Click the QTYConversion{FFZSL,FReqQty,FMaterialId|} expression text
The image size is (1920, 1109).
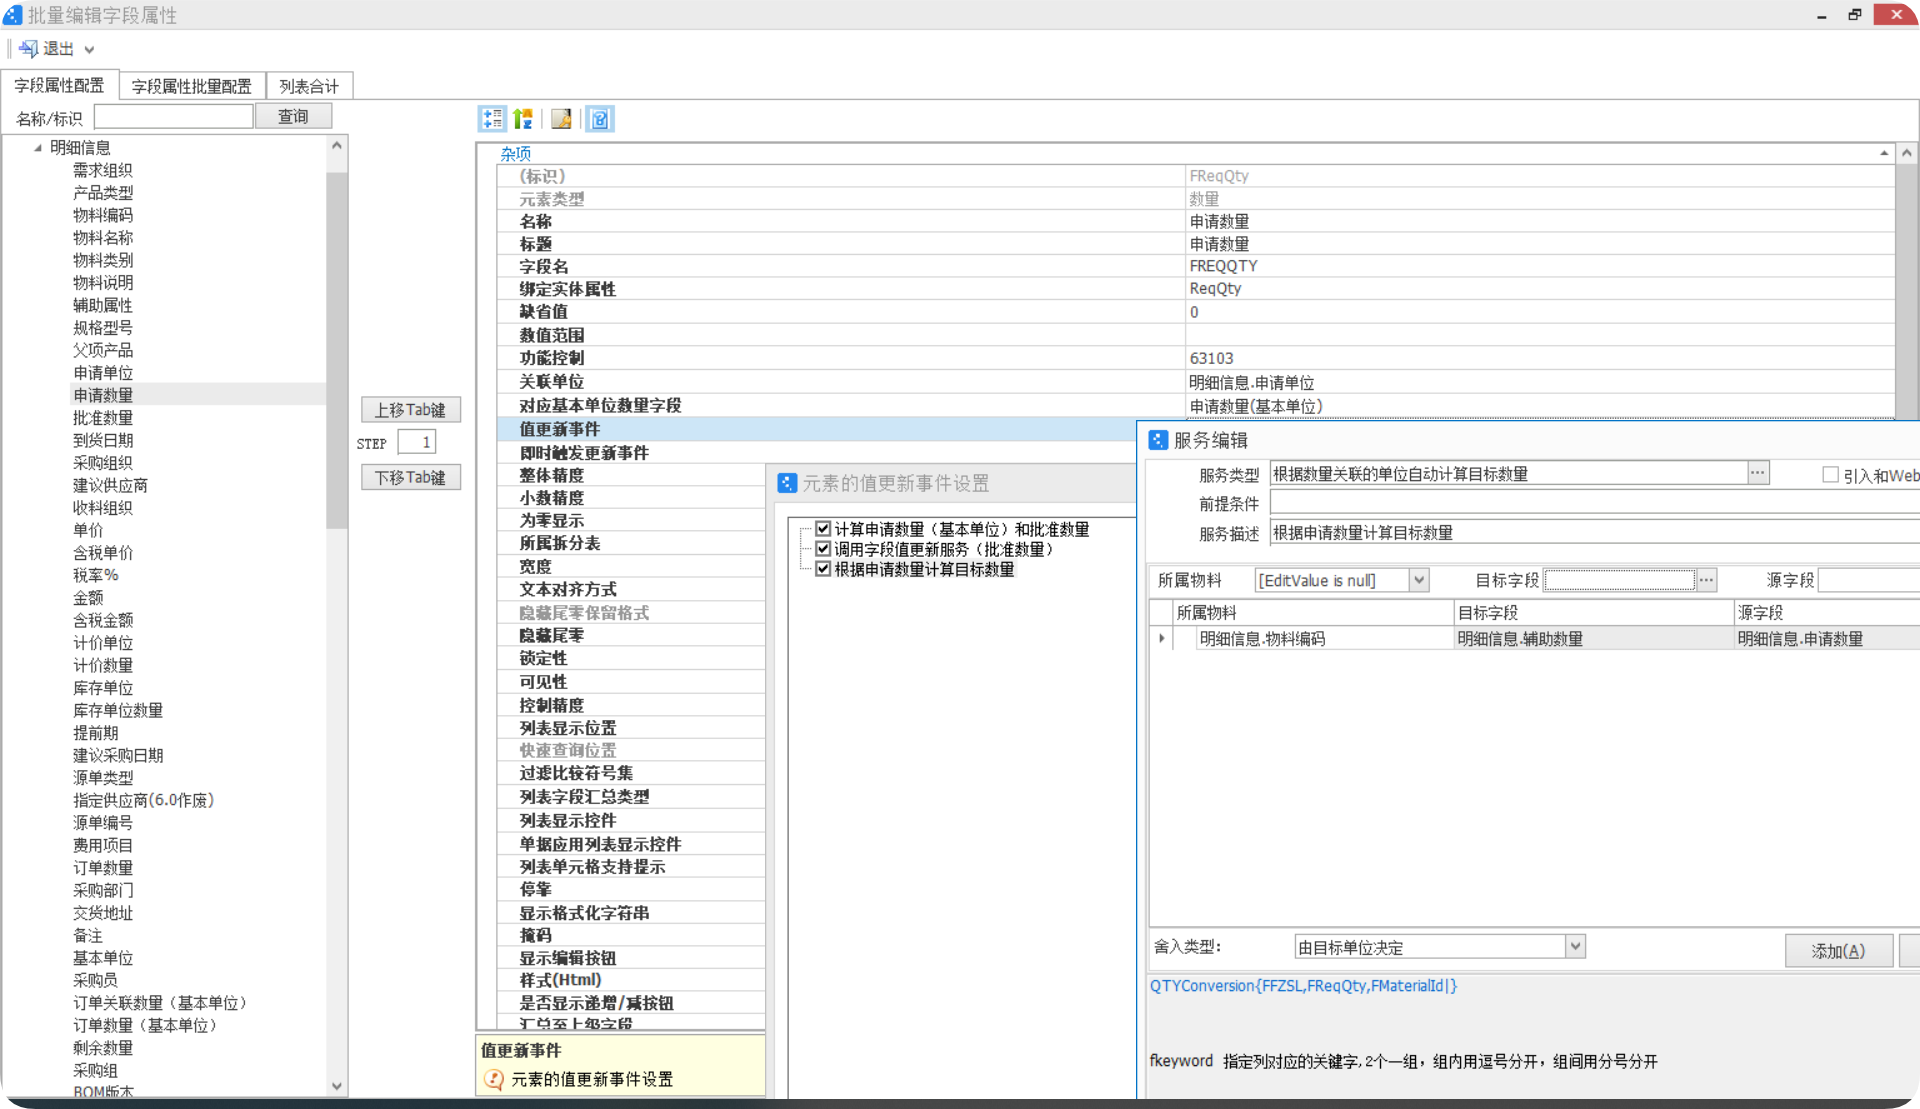pyautogui.click(x=1303, y=986)
